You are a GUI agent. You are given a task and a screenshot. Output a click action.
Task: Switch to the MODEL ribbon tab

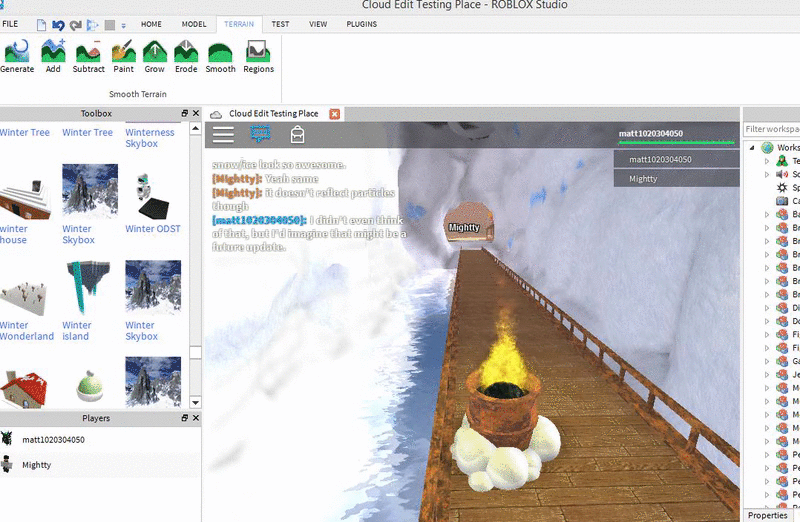click(194, 24)
